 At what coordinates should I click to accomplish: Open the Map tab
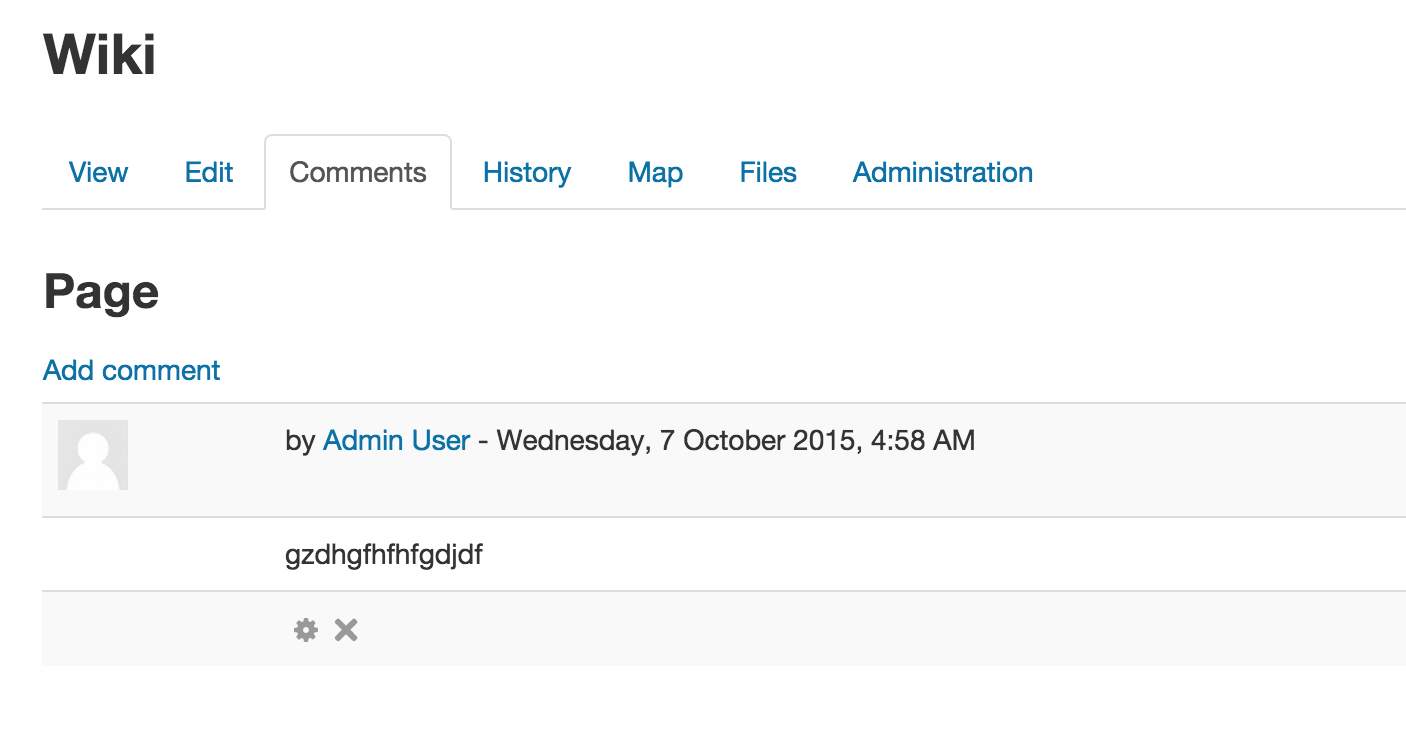click(x=655, y=172)
